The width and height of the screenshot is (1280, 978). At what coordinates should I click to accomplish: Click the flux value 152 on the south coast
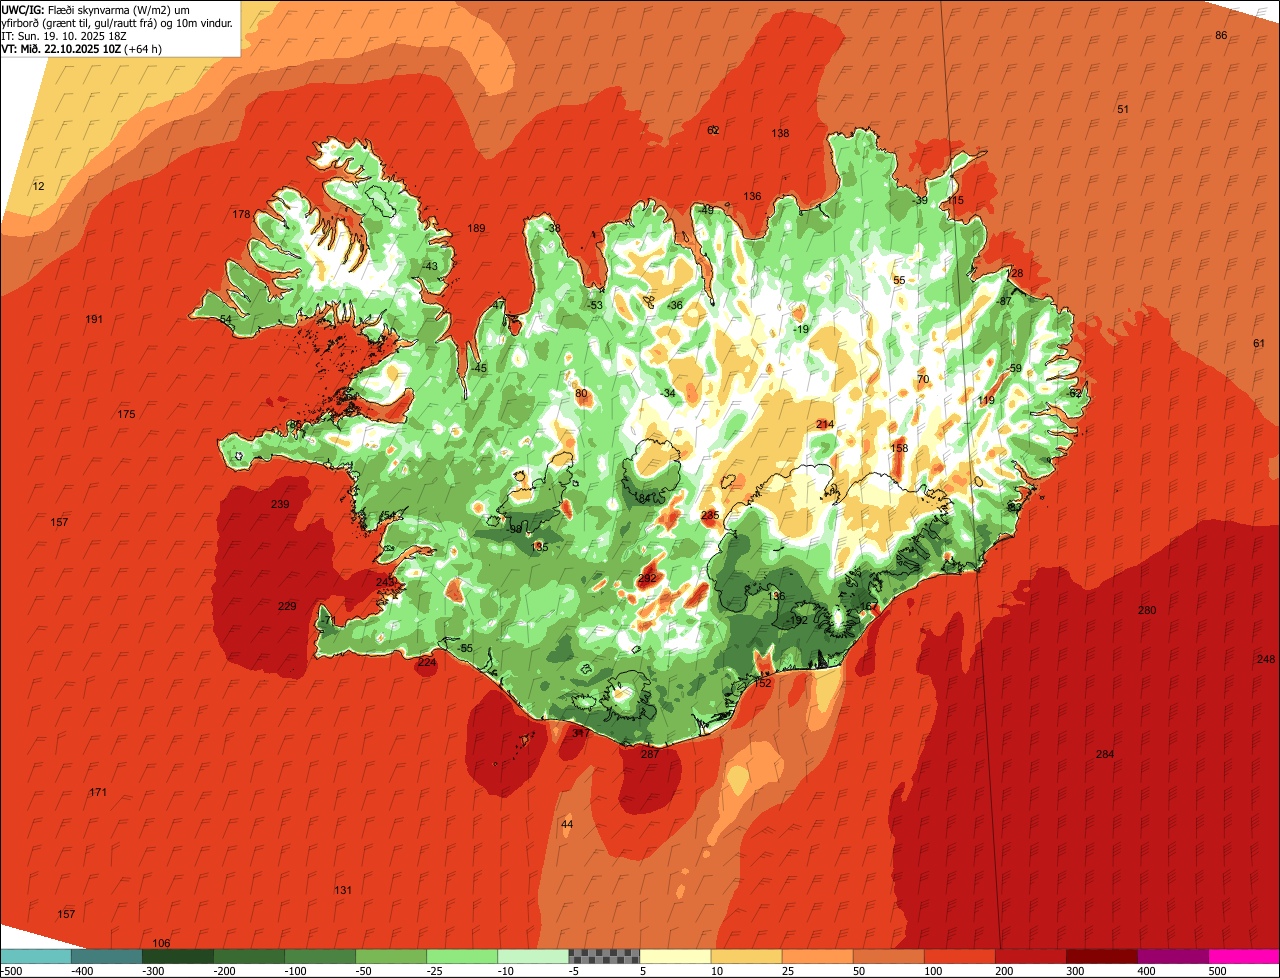[763, 684]
